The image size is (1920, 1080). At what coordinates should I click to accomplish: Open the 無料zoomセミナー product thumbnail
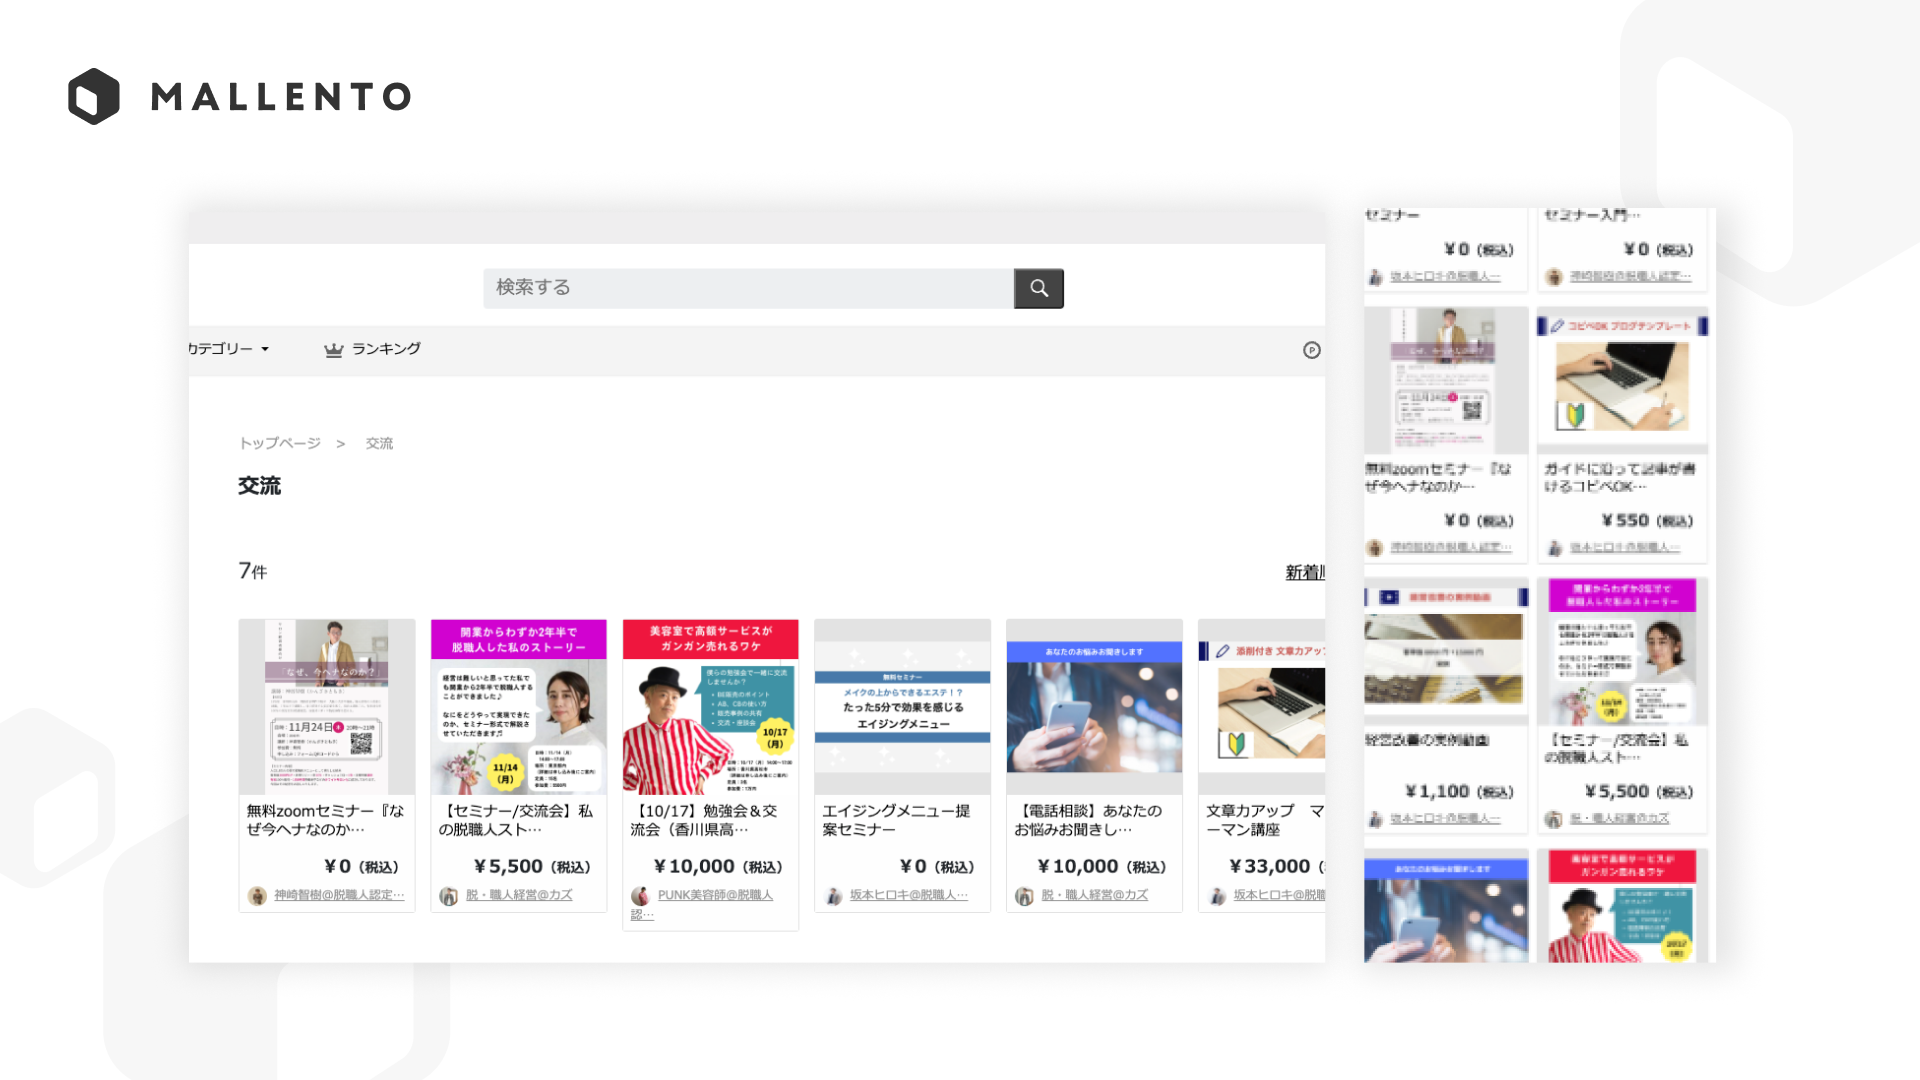[327, 706]
